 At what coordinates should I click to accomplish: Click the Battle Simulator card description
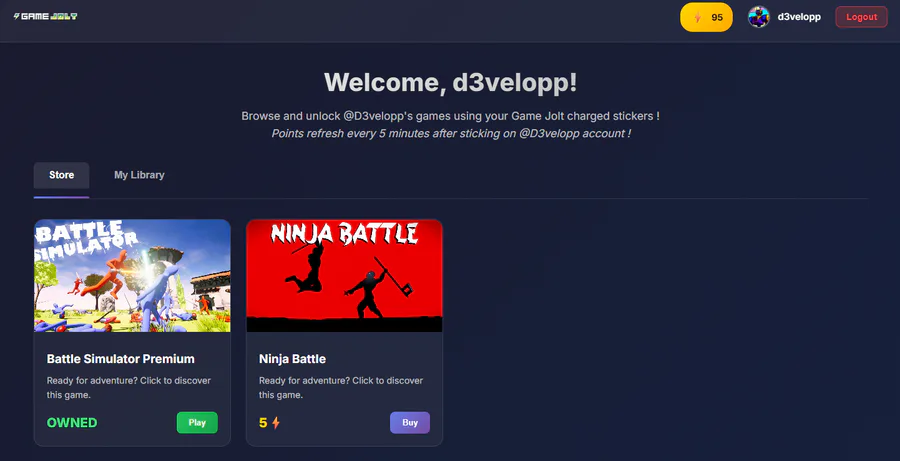tap(129, 388)
